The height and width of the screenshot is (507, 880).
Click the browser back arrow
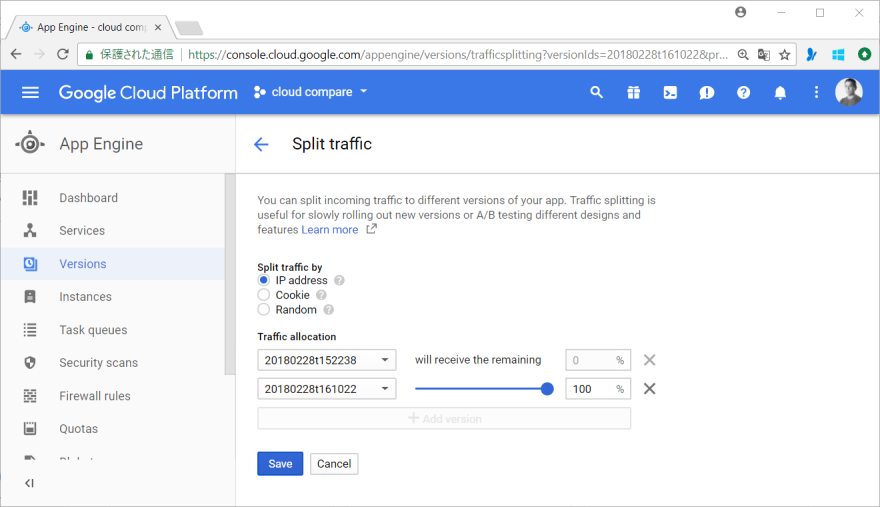click(x=16, y=54)
